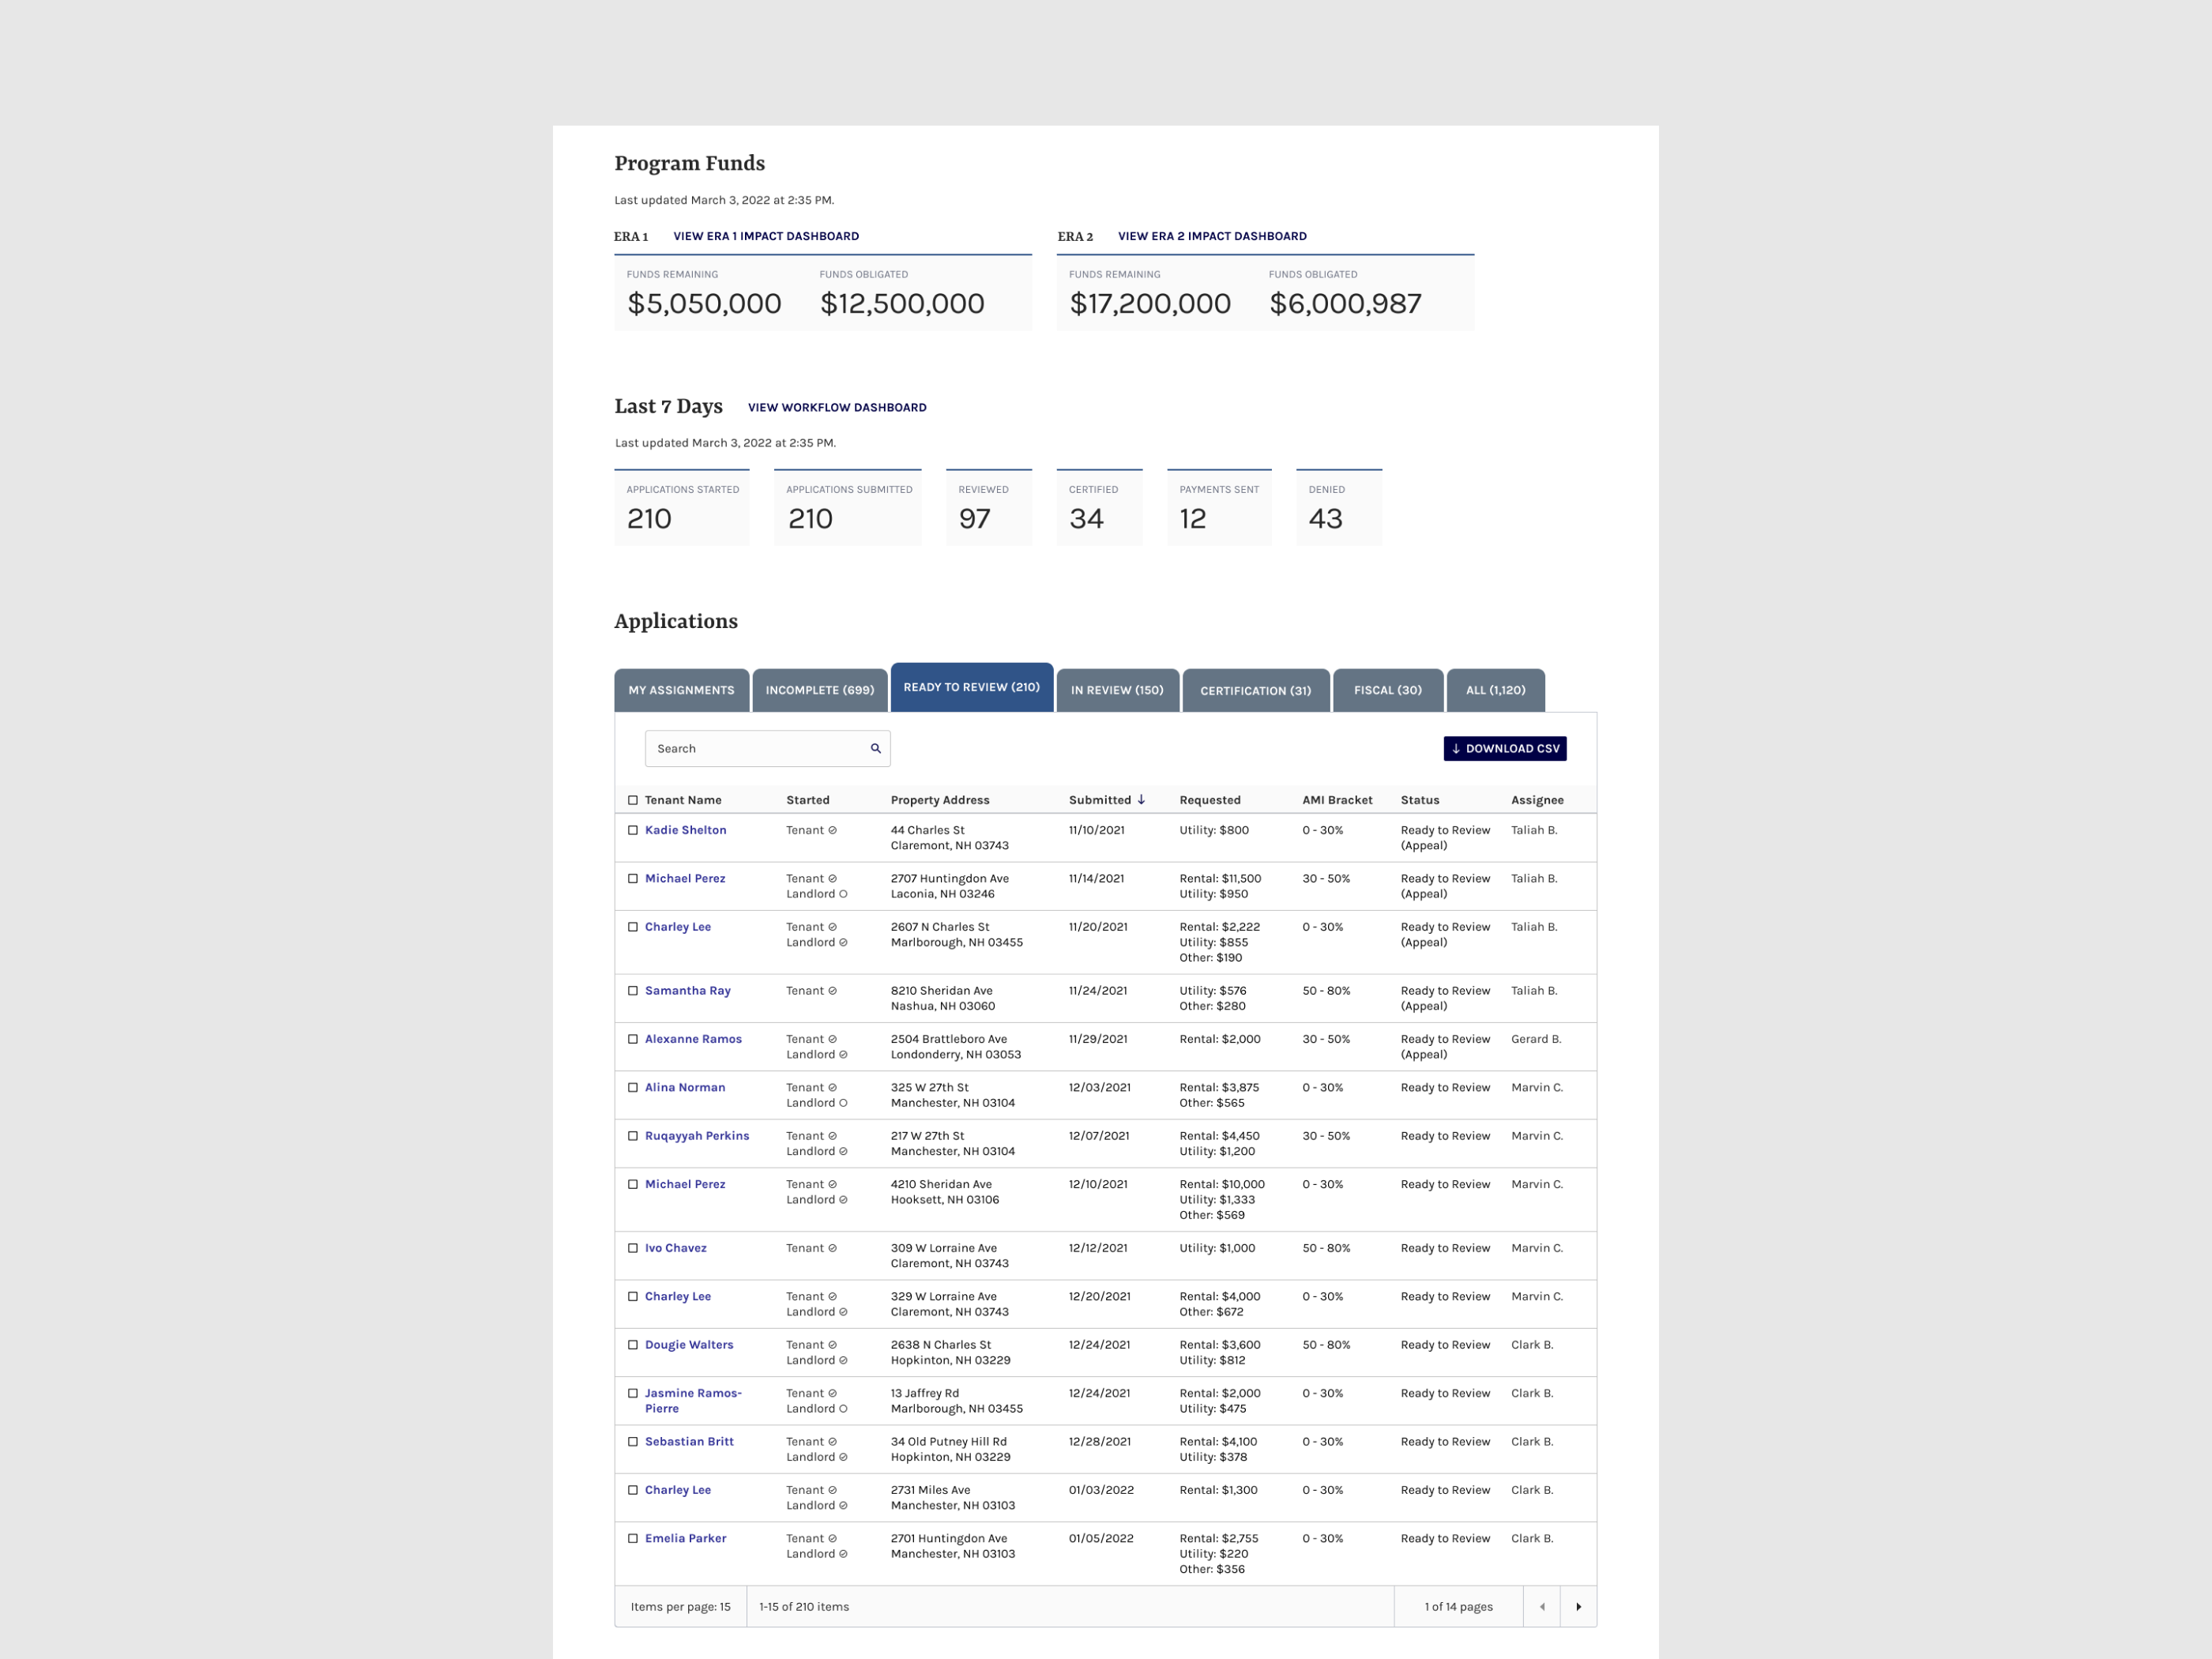Click the search magnifier icon
This screenshot has width=2212, height=1659.
875,748
